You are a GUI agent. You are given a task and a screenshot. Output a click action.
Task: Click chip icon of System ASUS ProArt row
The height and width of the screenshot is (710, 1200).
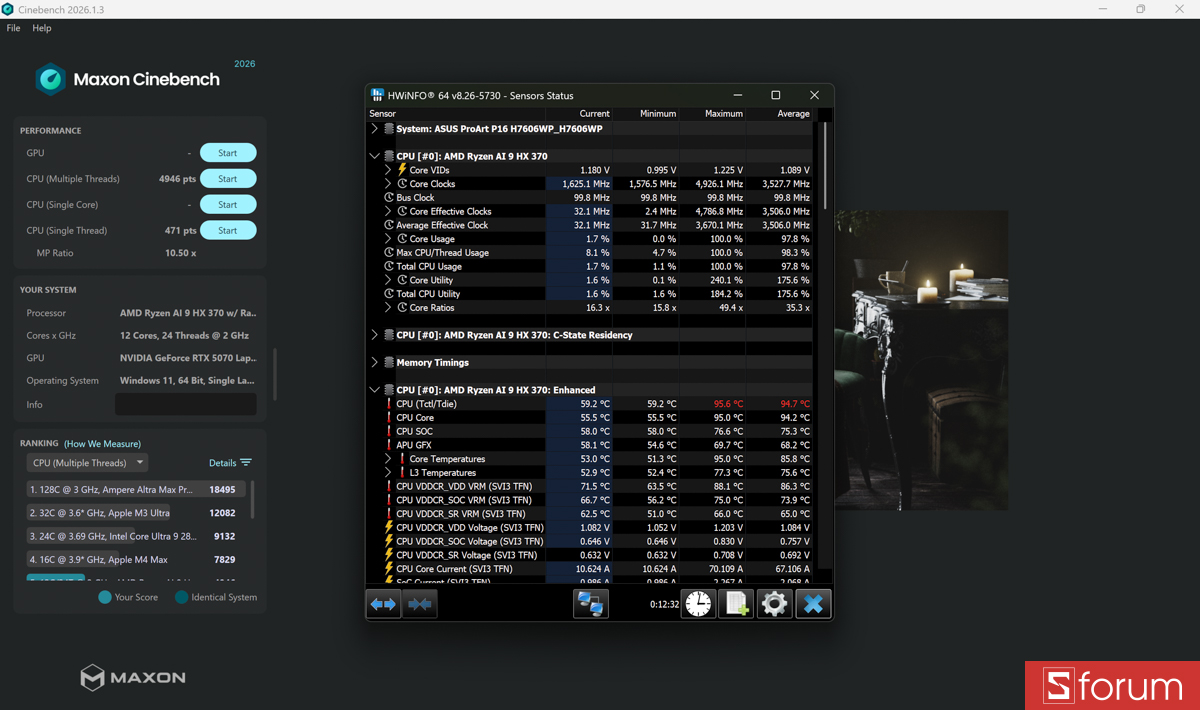[x=389, y=129]
